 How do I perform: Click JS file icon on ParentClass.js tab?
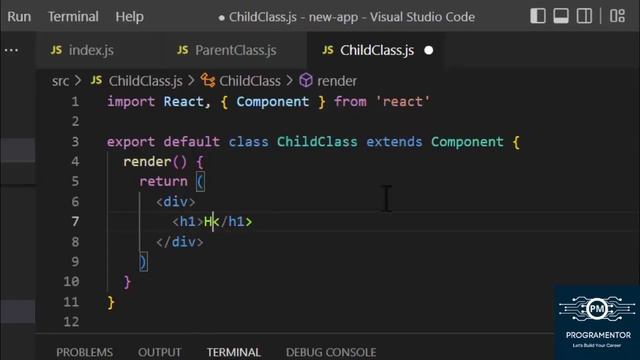(x=183, y=50)
